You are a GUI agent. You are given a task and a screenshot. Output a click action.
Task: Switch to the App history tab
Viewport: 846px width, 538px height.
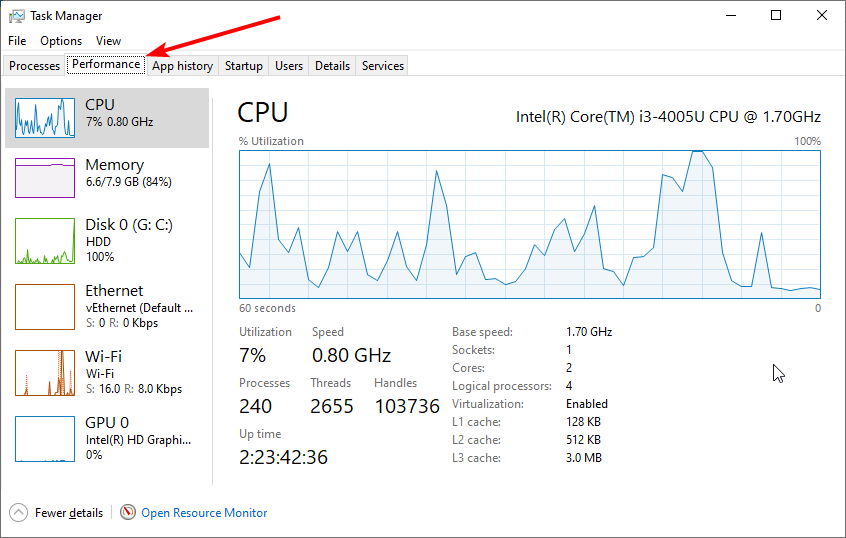(x=182, y=66)
